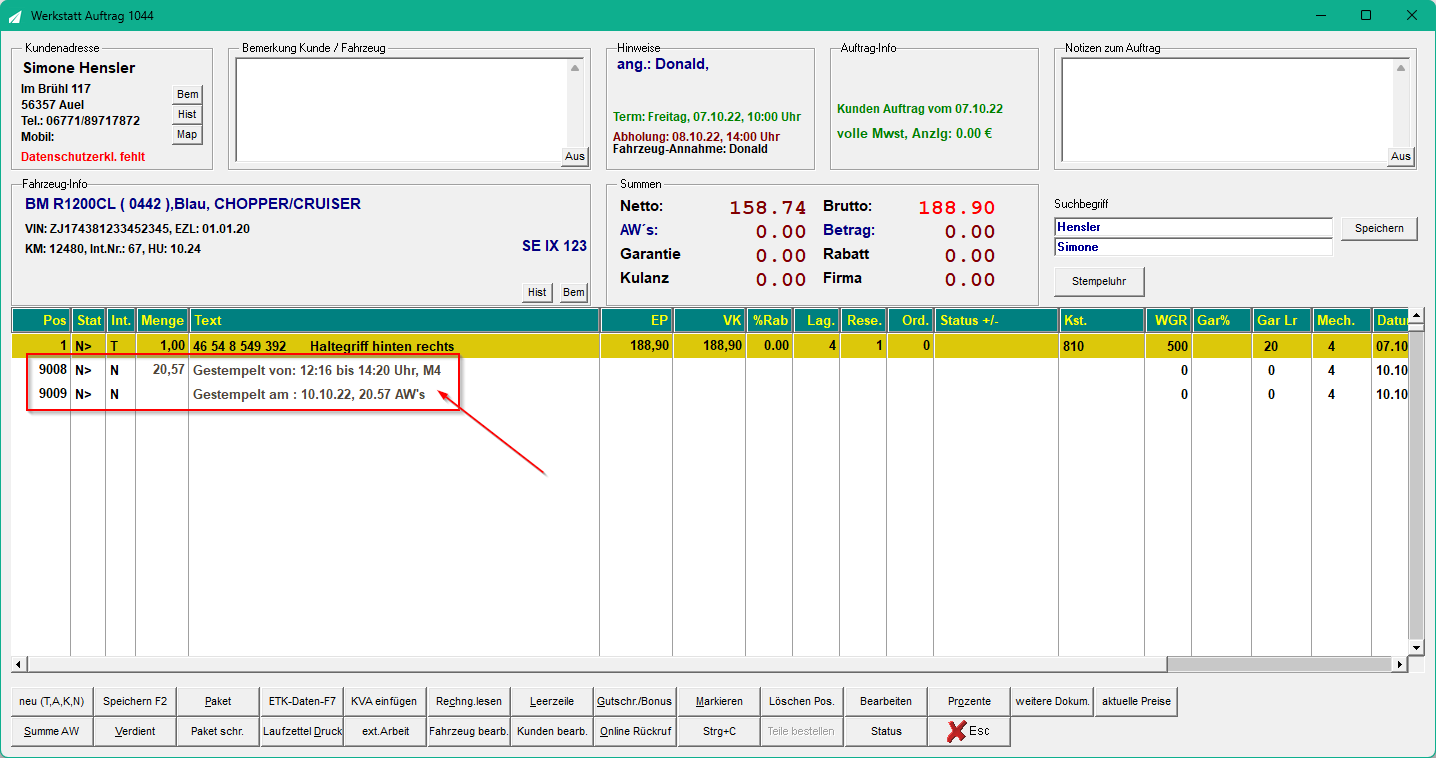1436x758 pixels.
Task: Click aktuelle Preise
Action: [x=1136, y=701]
